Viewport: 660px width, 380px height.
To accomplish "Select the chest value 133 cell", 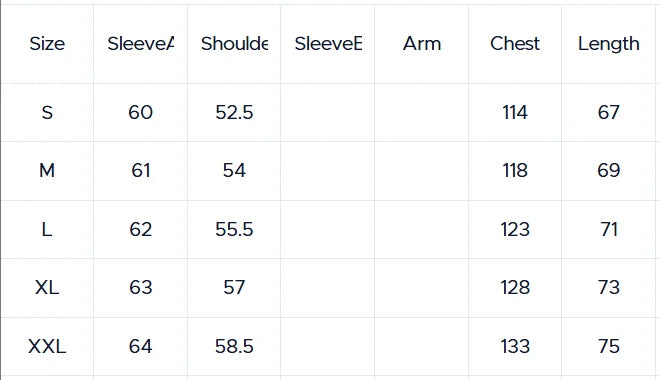I will 515,347.
